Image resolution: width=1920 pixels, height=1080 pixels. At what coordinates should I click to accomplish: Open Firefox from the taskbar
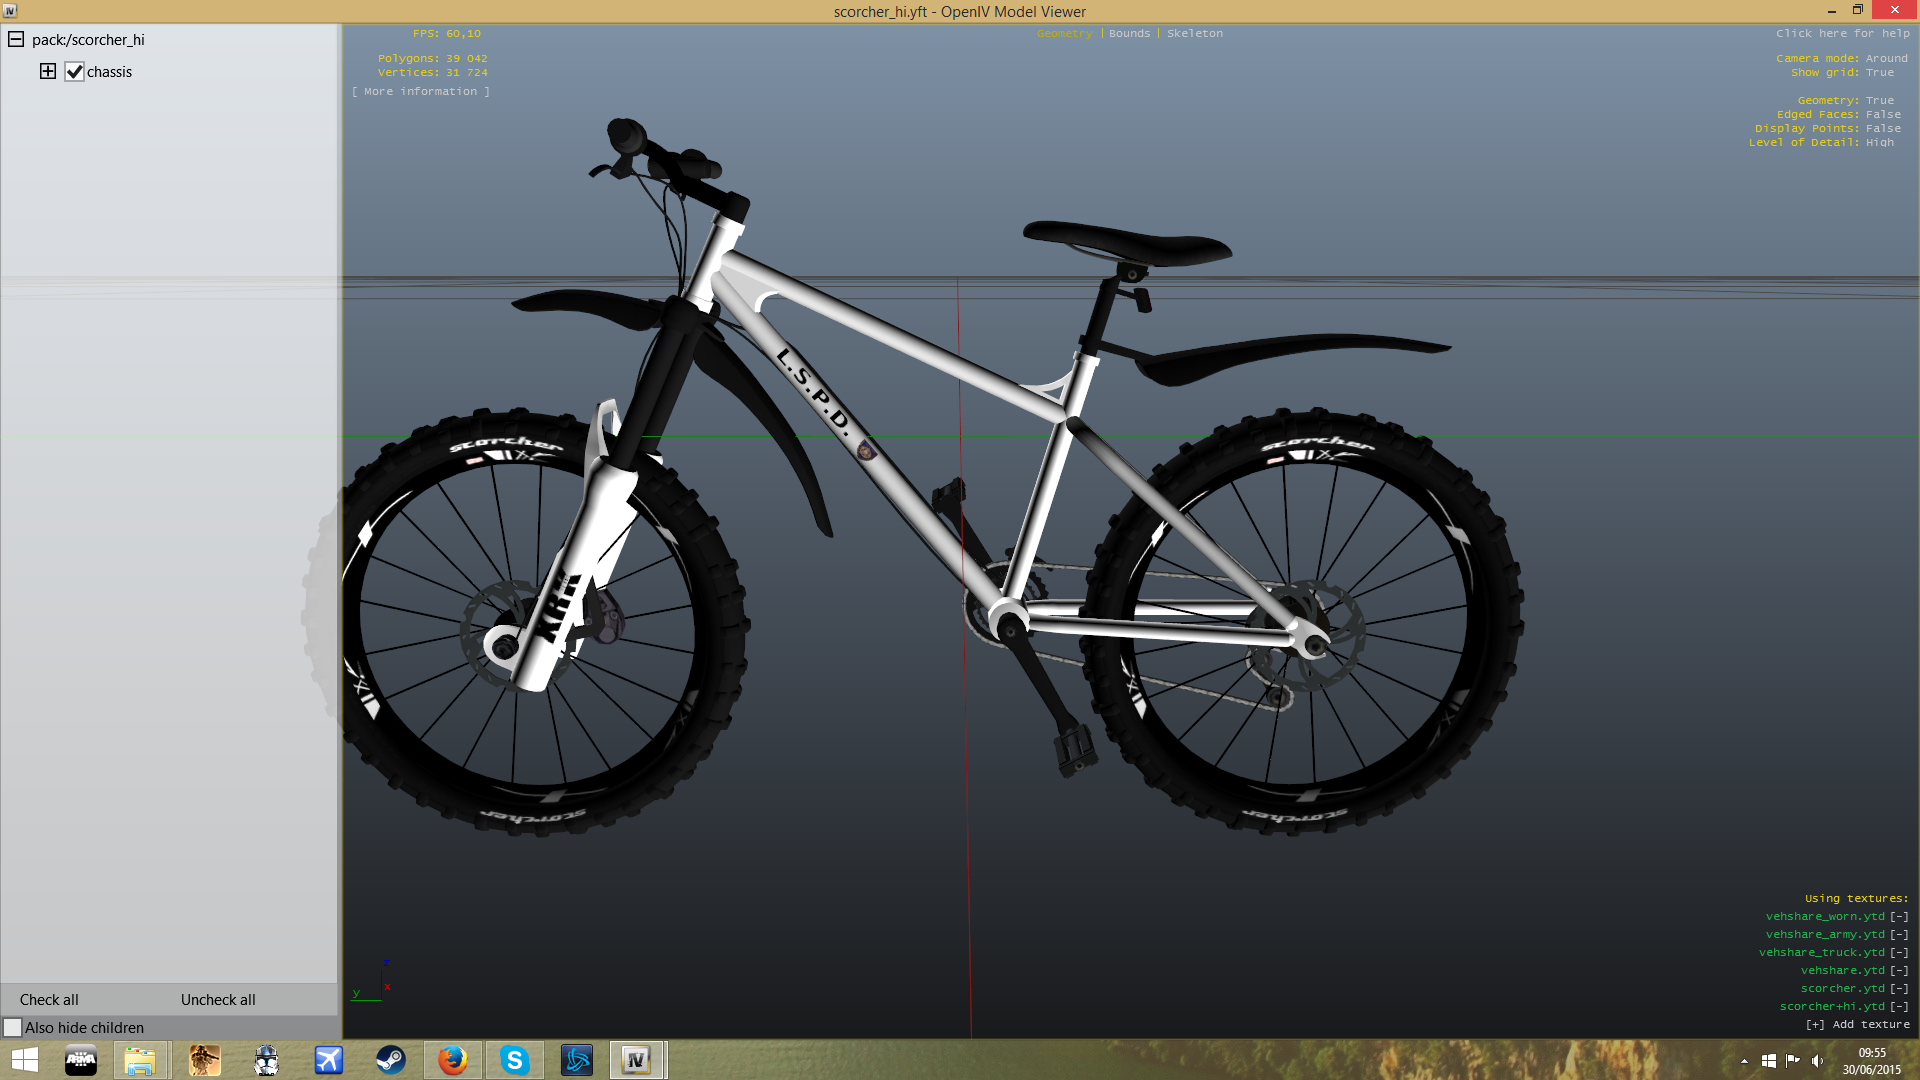453,1059
